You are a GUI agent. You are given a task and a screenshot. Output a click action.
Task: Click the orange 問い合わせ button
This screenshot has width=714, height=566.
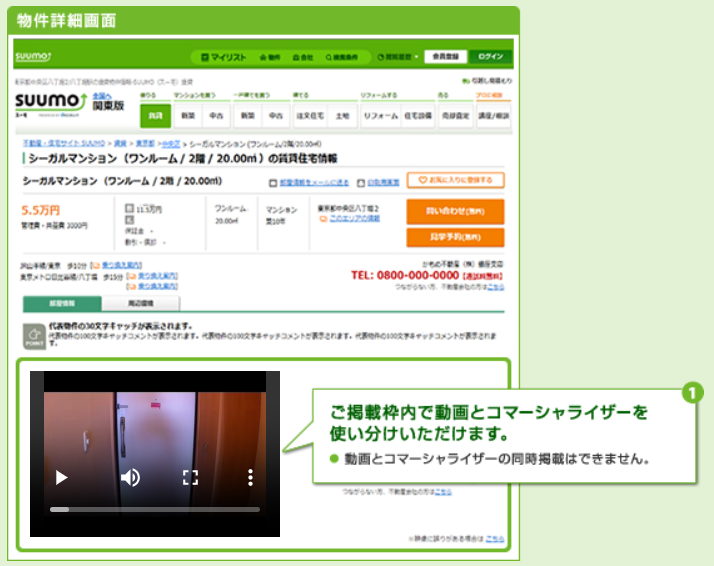pos(455,211)
